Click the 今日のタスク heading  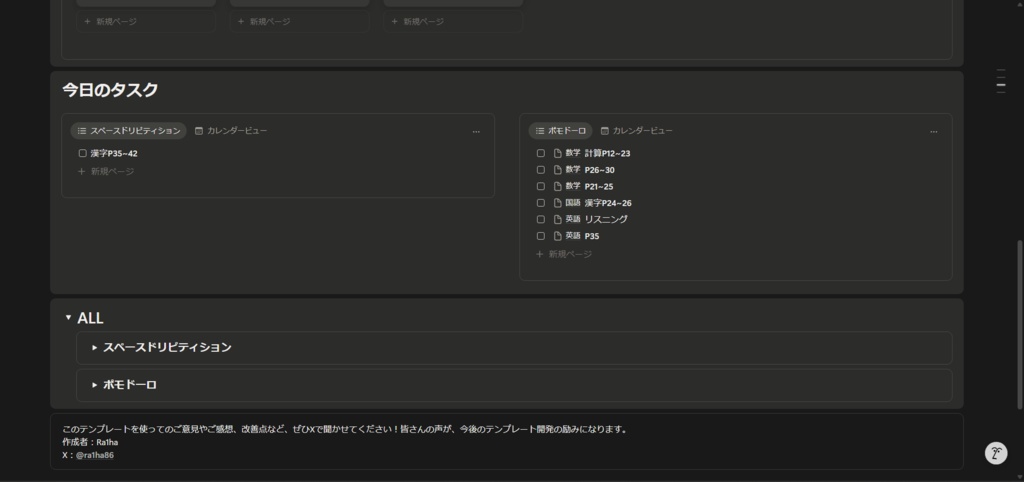110,90
